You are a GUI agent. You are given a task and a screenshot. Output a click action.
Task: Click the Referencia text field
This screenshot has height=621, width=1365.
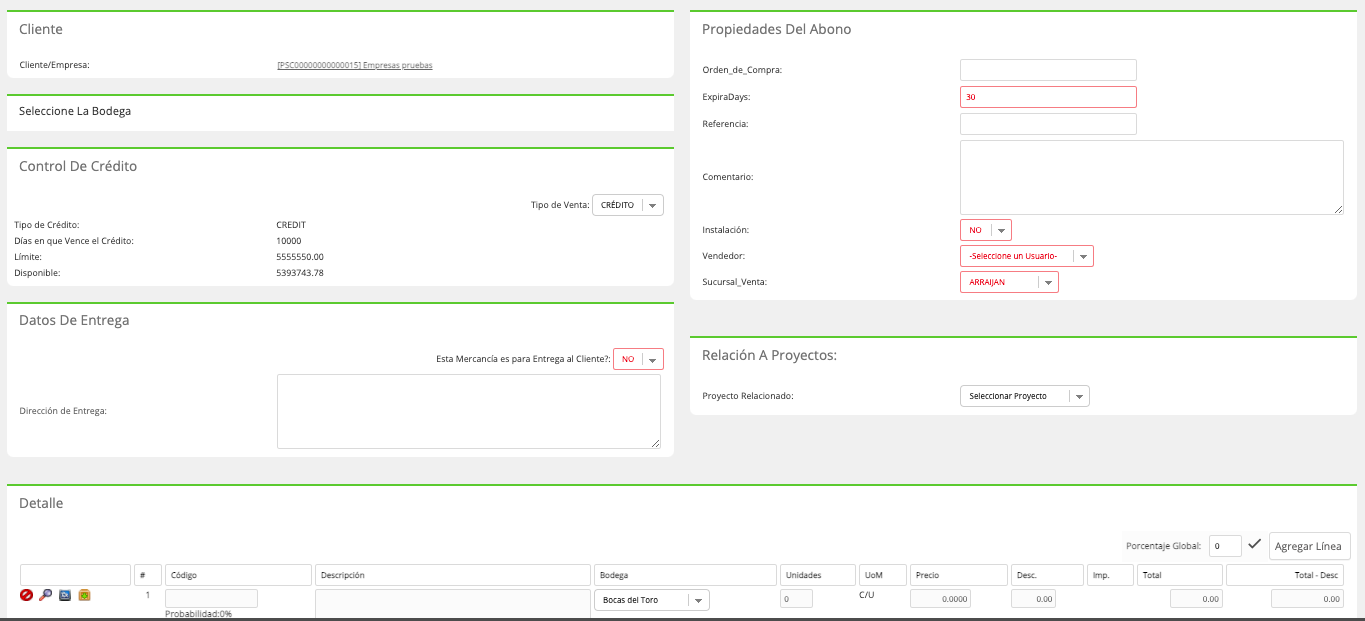coord(1048,124)
